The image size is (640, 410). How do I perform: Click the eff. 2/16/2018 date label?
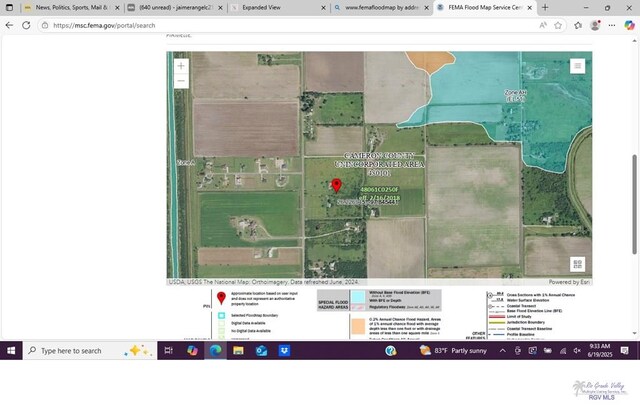pyautogui.click(x=379, y=197)
